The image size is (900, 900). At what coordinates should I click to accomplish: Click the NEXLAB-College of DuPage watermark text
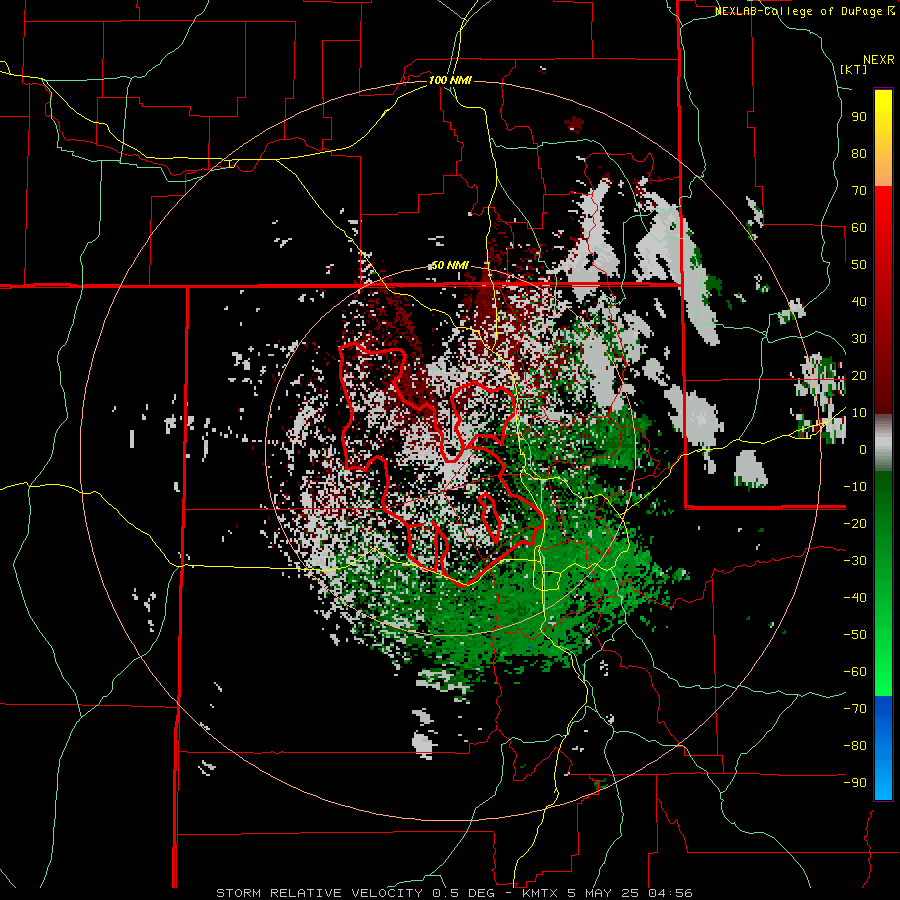[805, 11]
